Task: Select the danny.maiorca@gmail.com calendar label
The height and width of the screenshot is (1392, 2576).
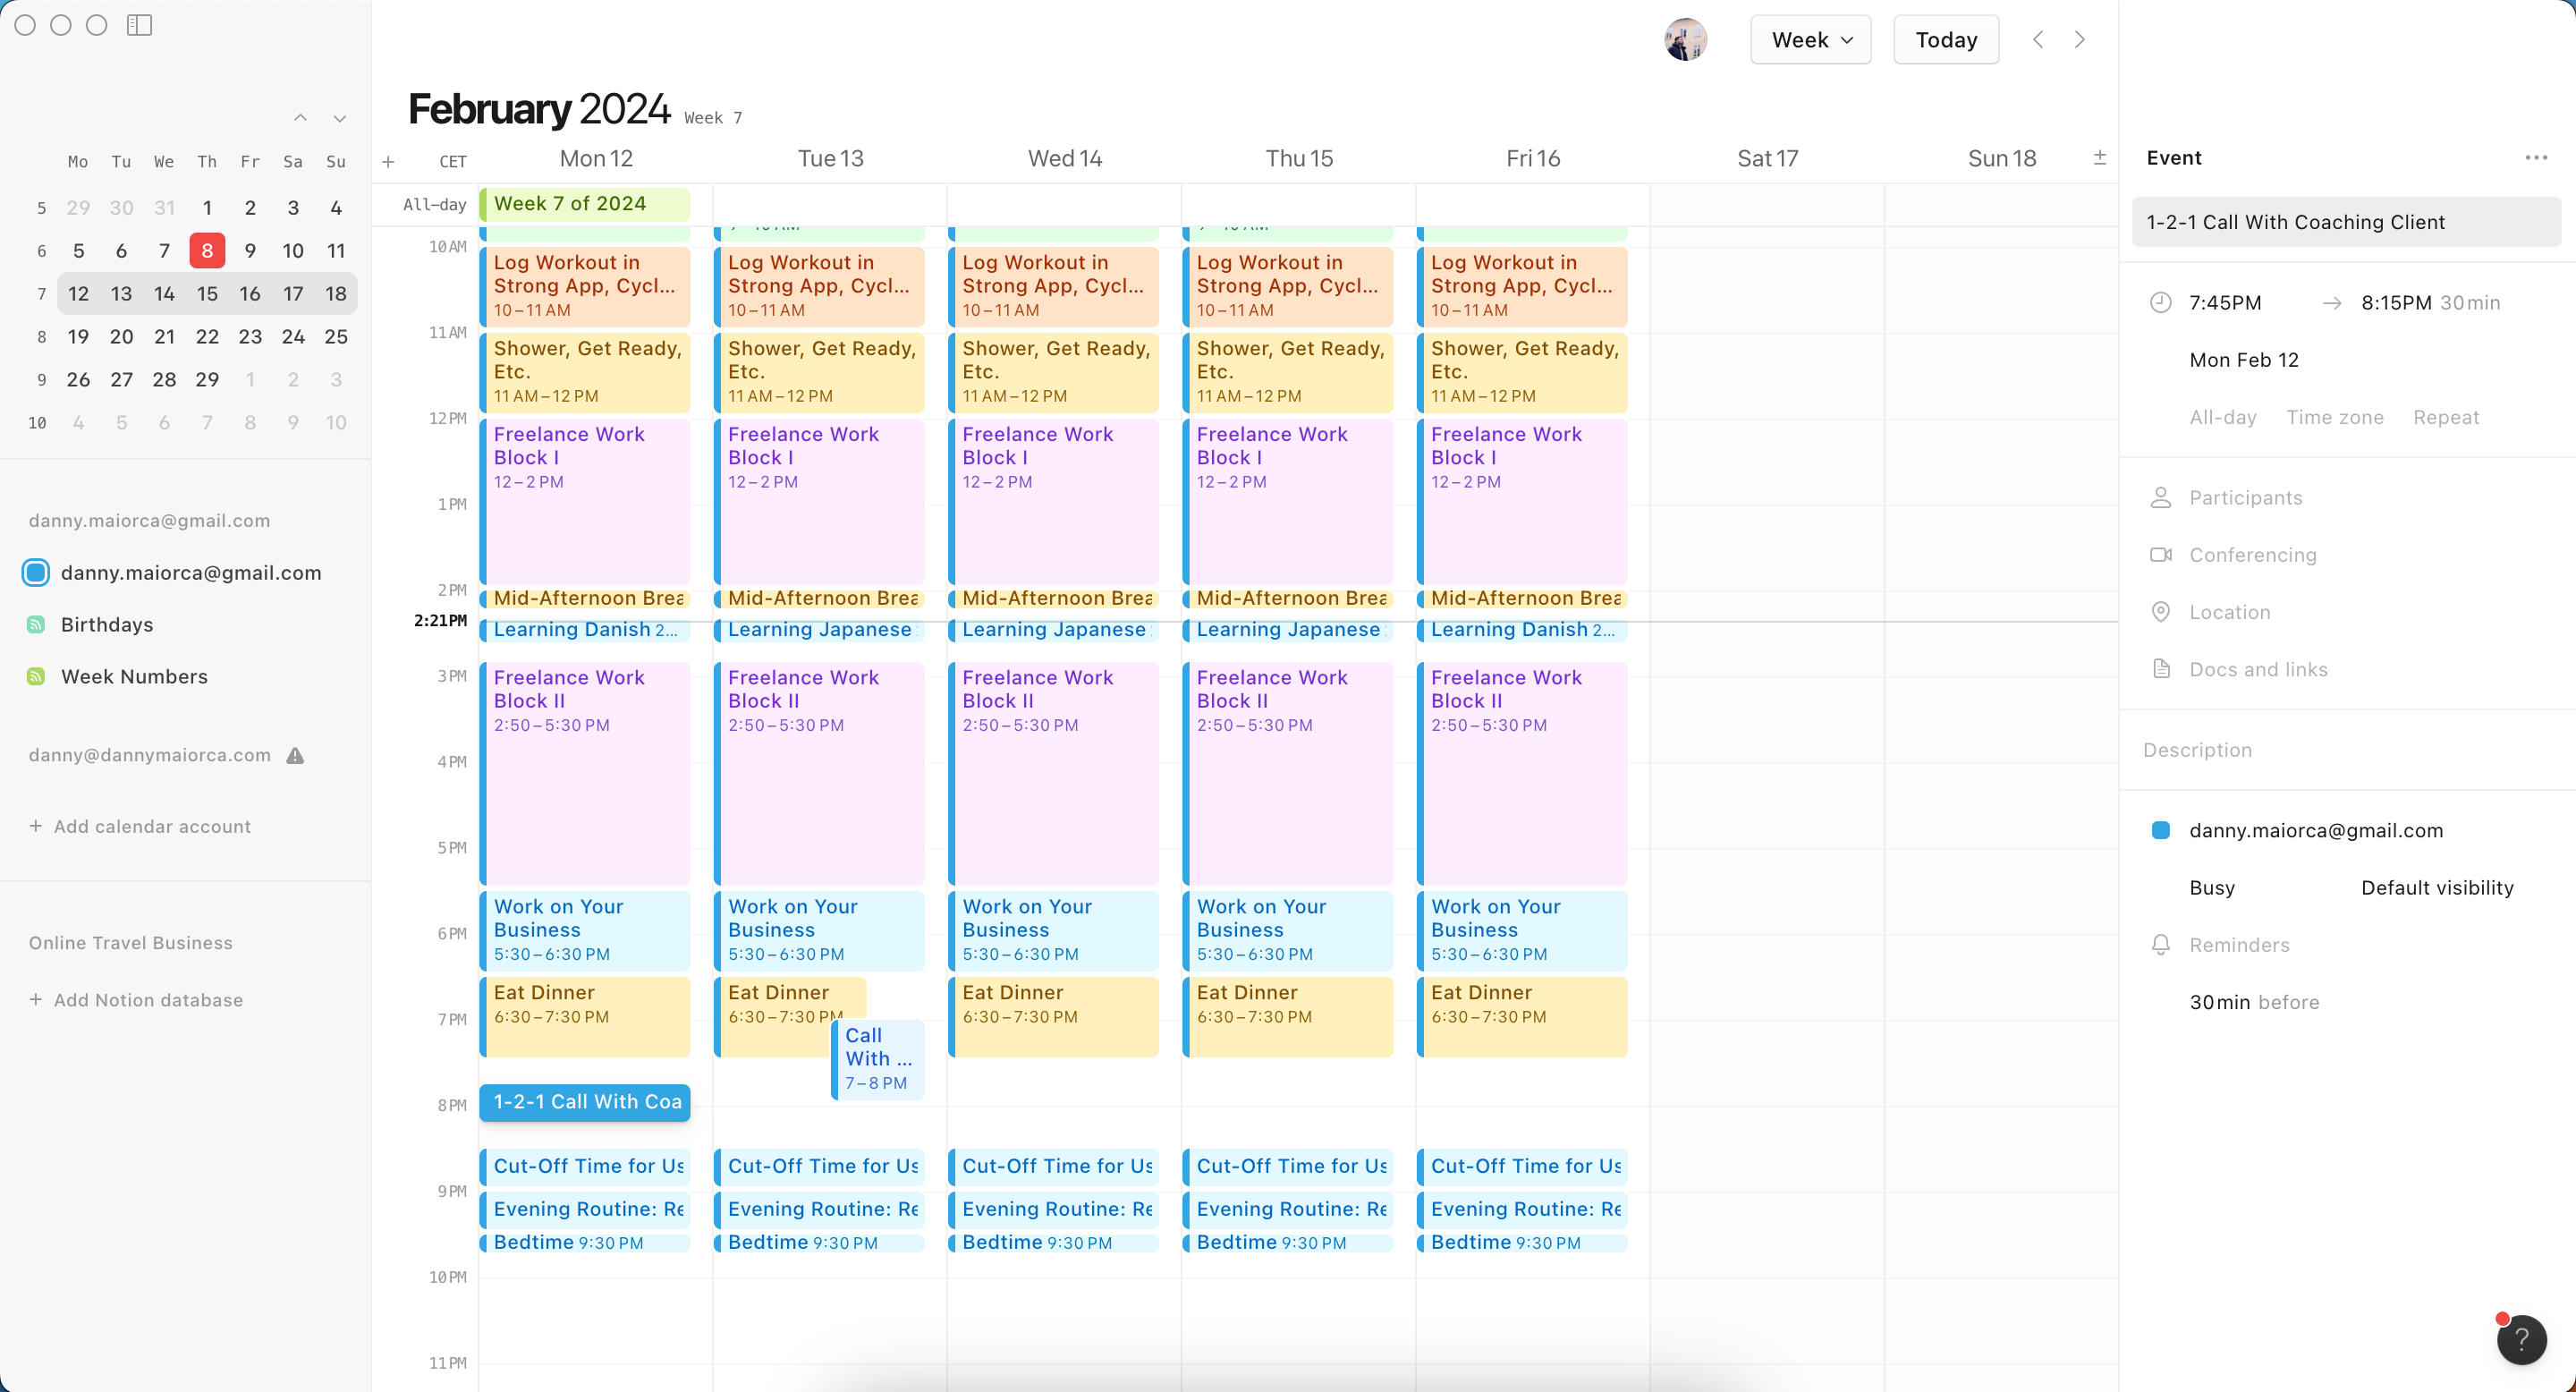Action: 191,571
